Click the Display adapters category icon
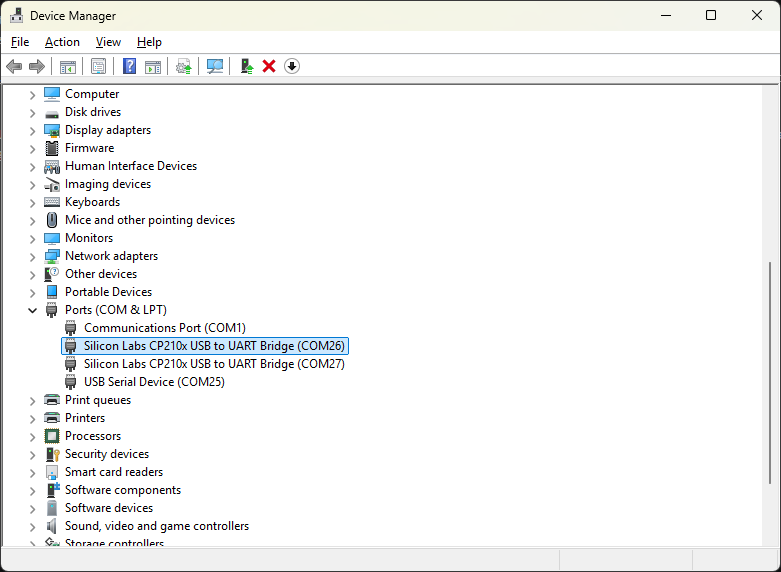 click(x=52, y=130)
